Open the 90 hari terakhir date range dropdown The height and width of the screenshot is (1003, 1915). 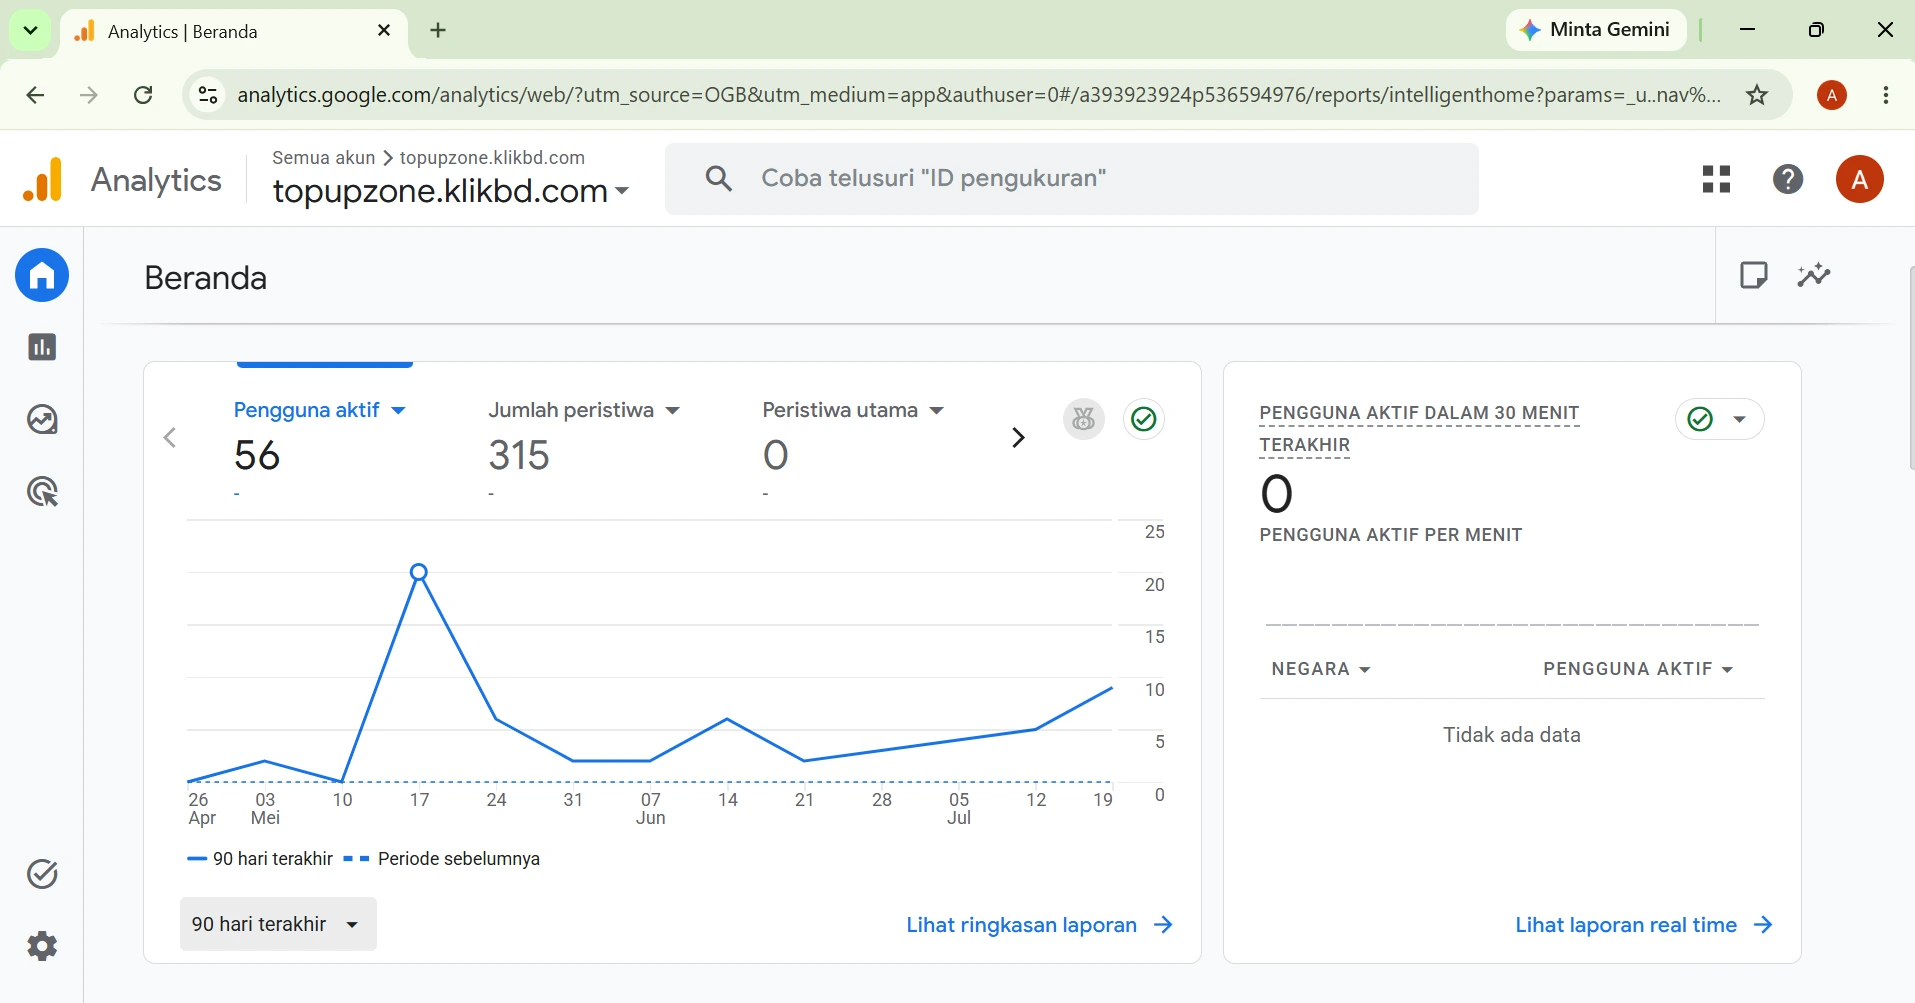[278, 924]
